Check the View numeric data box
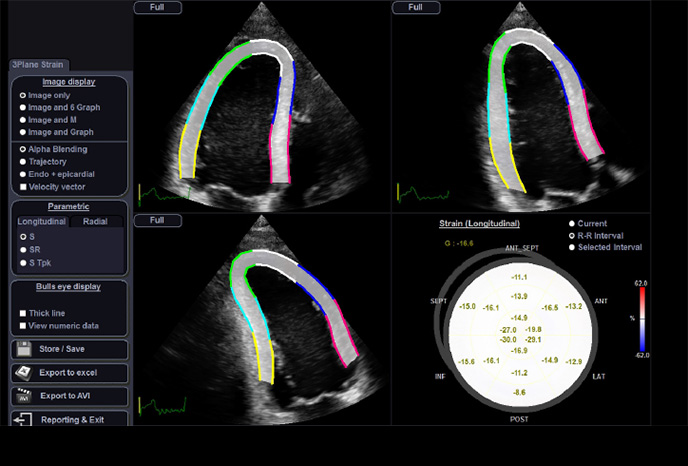This screenshot has height=466, width=688. point(23,325)
